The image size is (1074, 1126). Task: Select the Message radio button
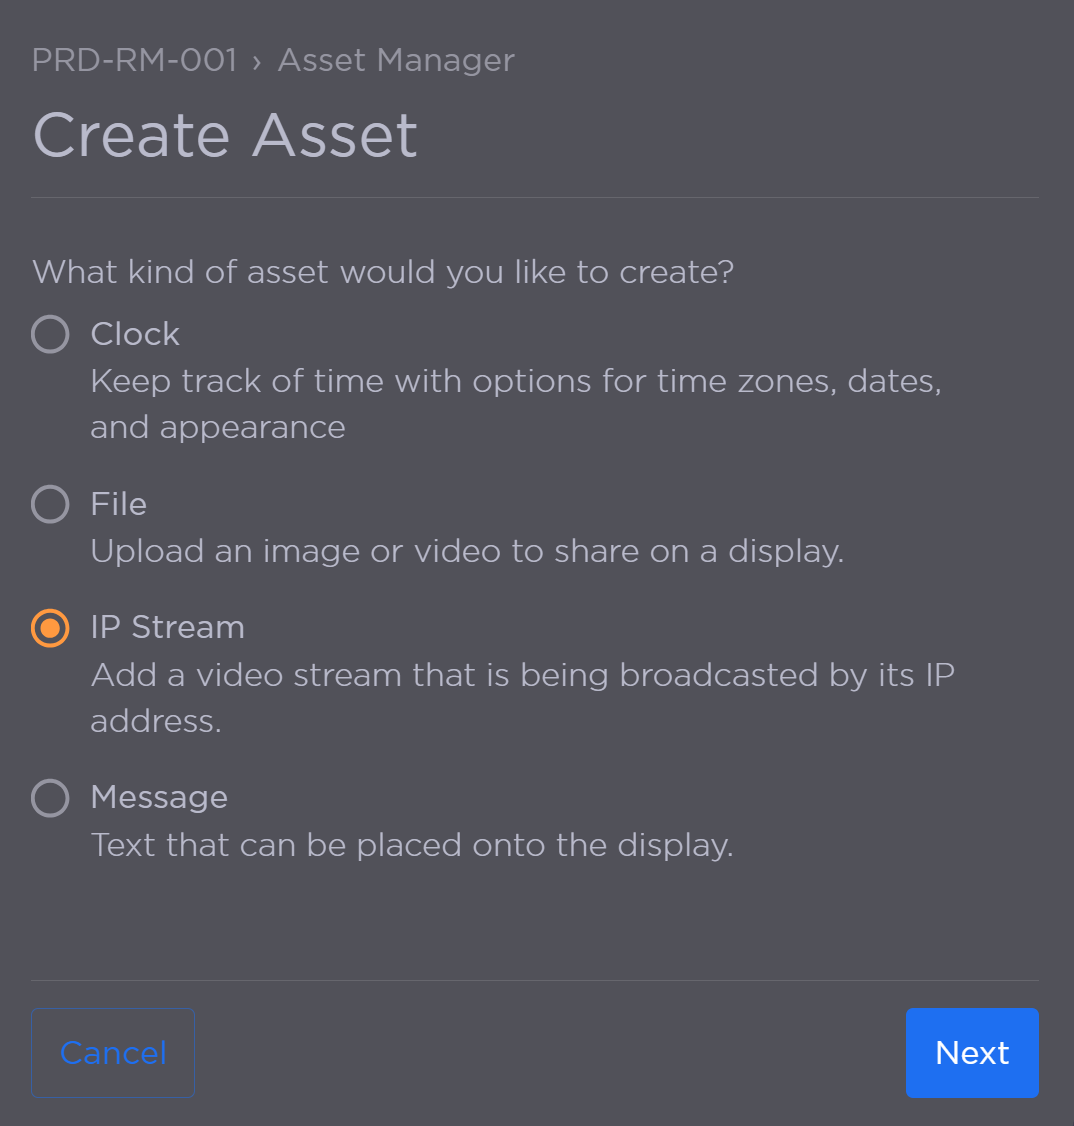point(50,798)
